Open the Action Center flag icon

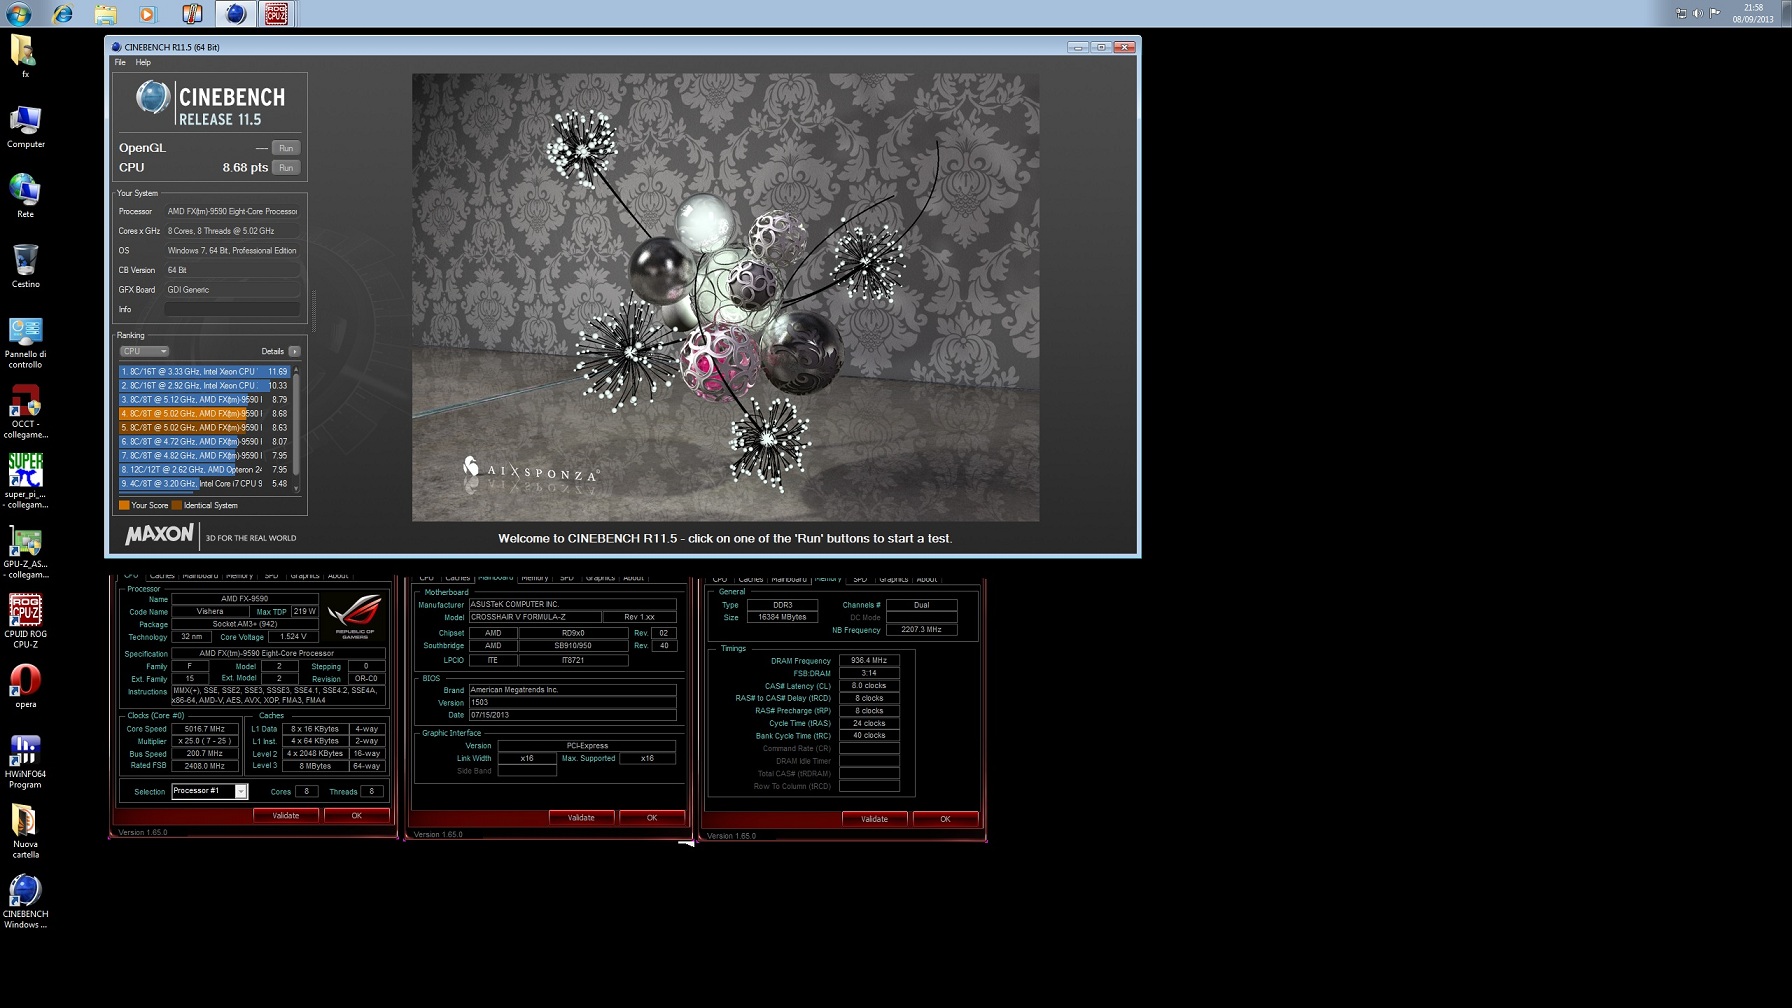coord(1714,13)
